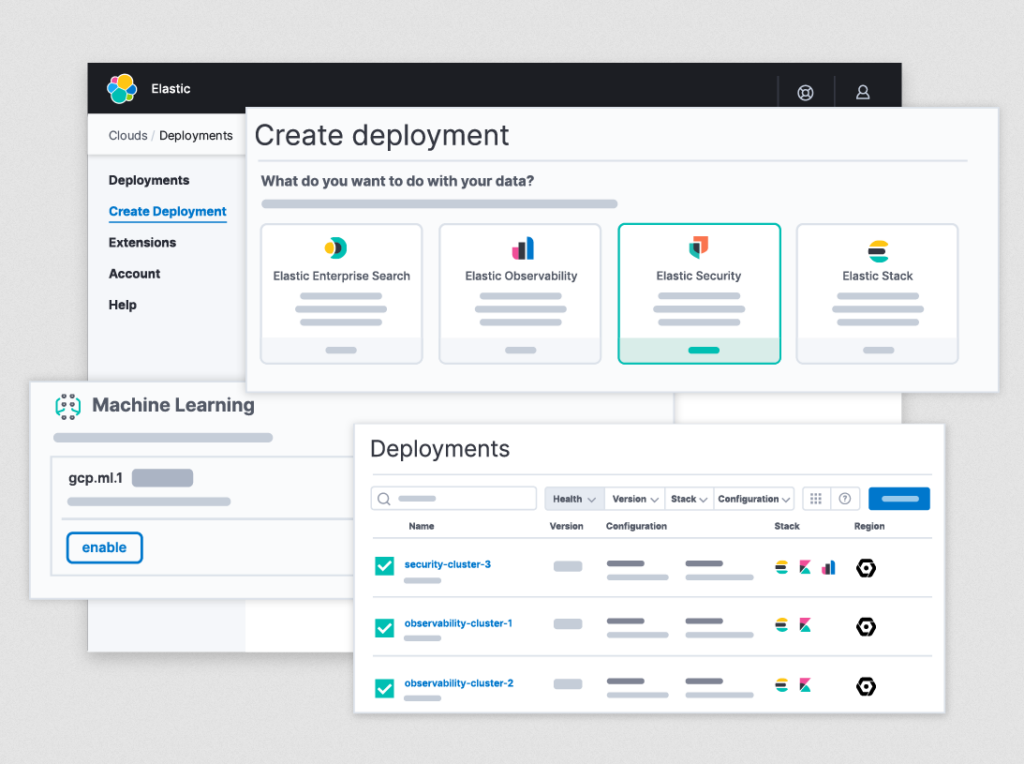Open the user account icon in header

tap(863, 92)
